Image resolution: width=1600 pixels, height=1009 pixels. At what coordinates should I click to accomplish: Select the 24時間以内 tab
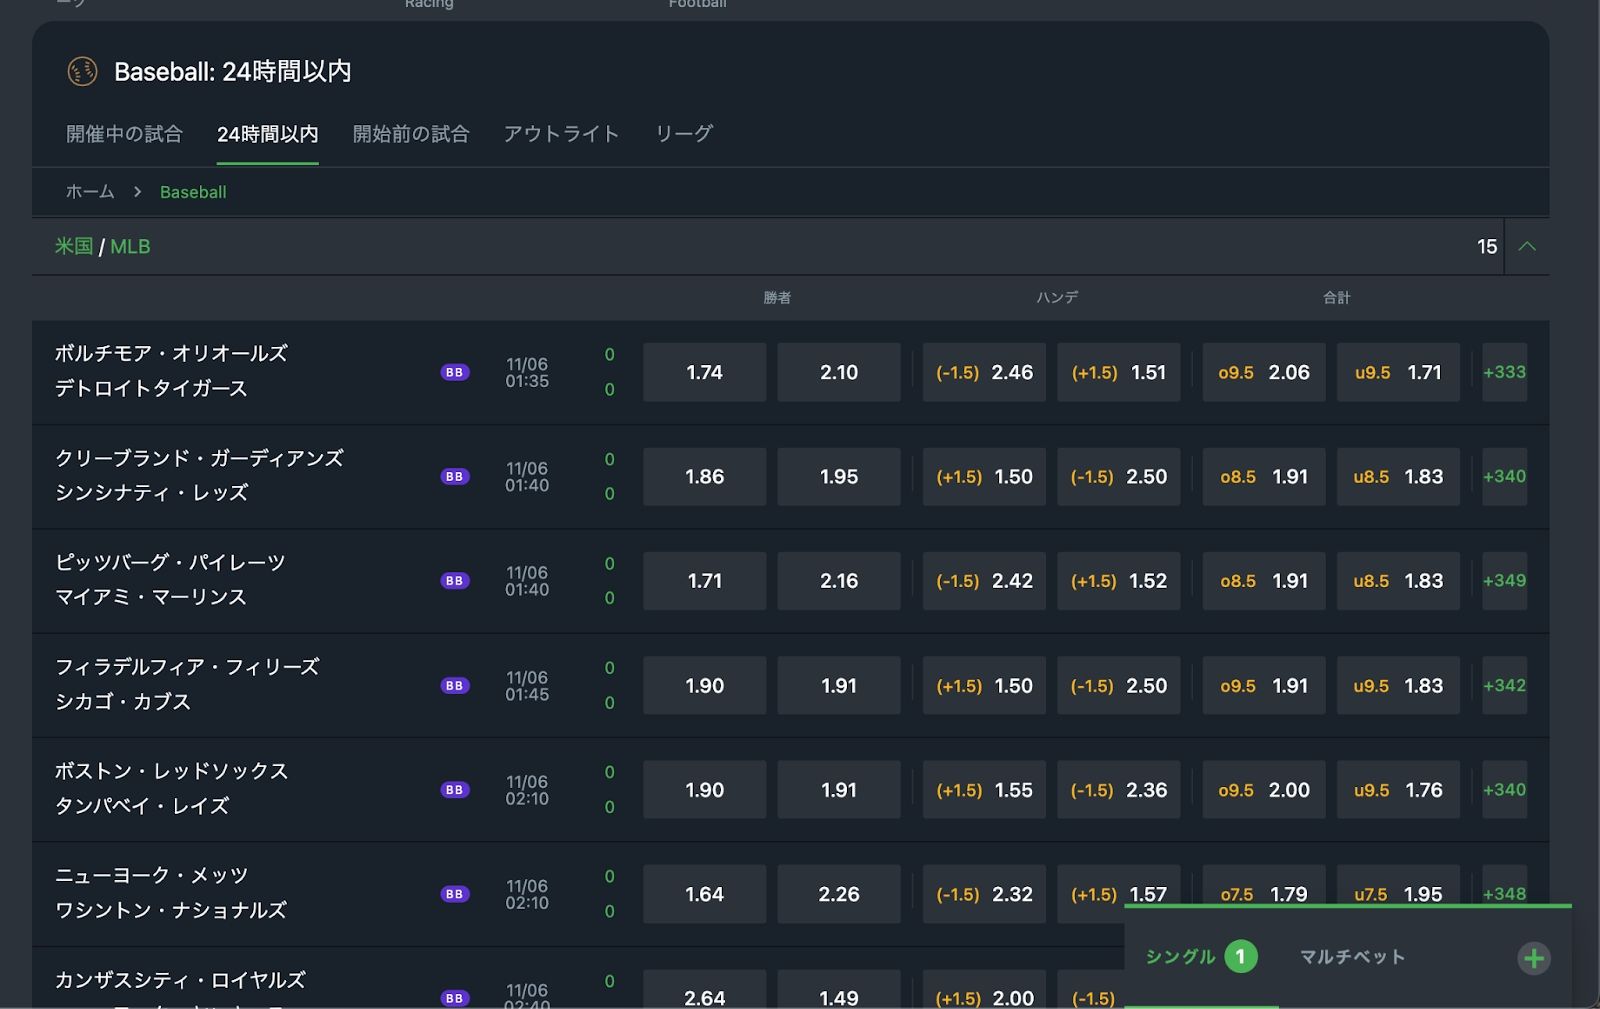tap(267, 134)
